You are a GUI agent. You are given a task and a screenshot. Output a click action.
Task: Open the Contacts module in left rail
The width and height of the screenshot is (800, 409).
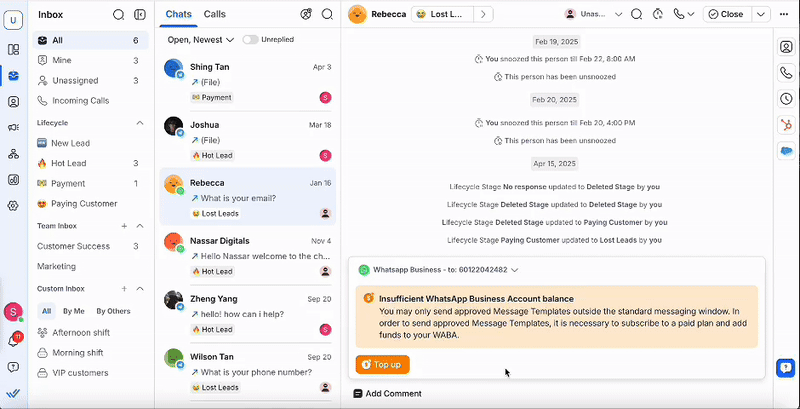tap(13, 102)
